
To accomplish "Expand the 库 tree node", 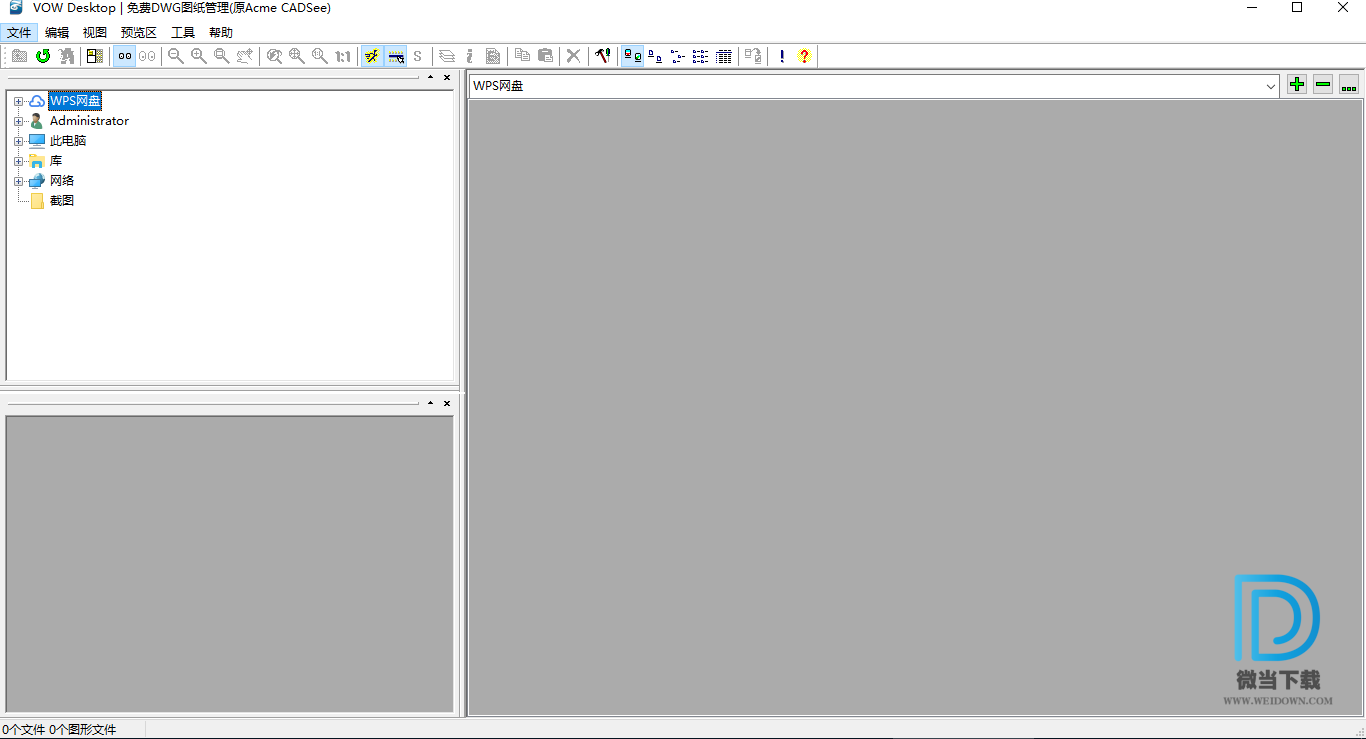I will click(18, 161).
